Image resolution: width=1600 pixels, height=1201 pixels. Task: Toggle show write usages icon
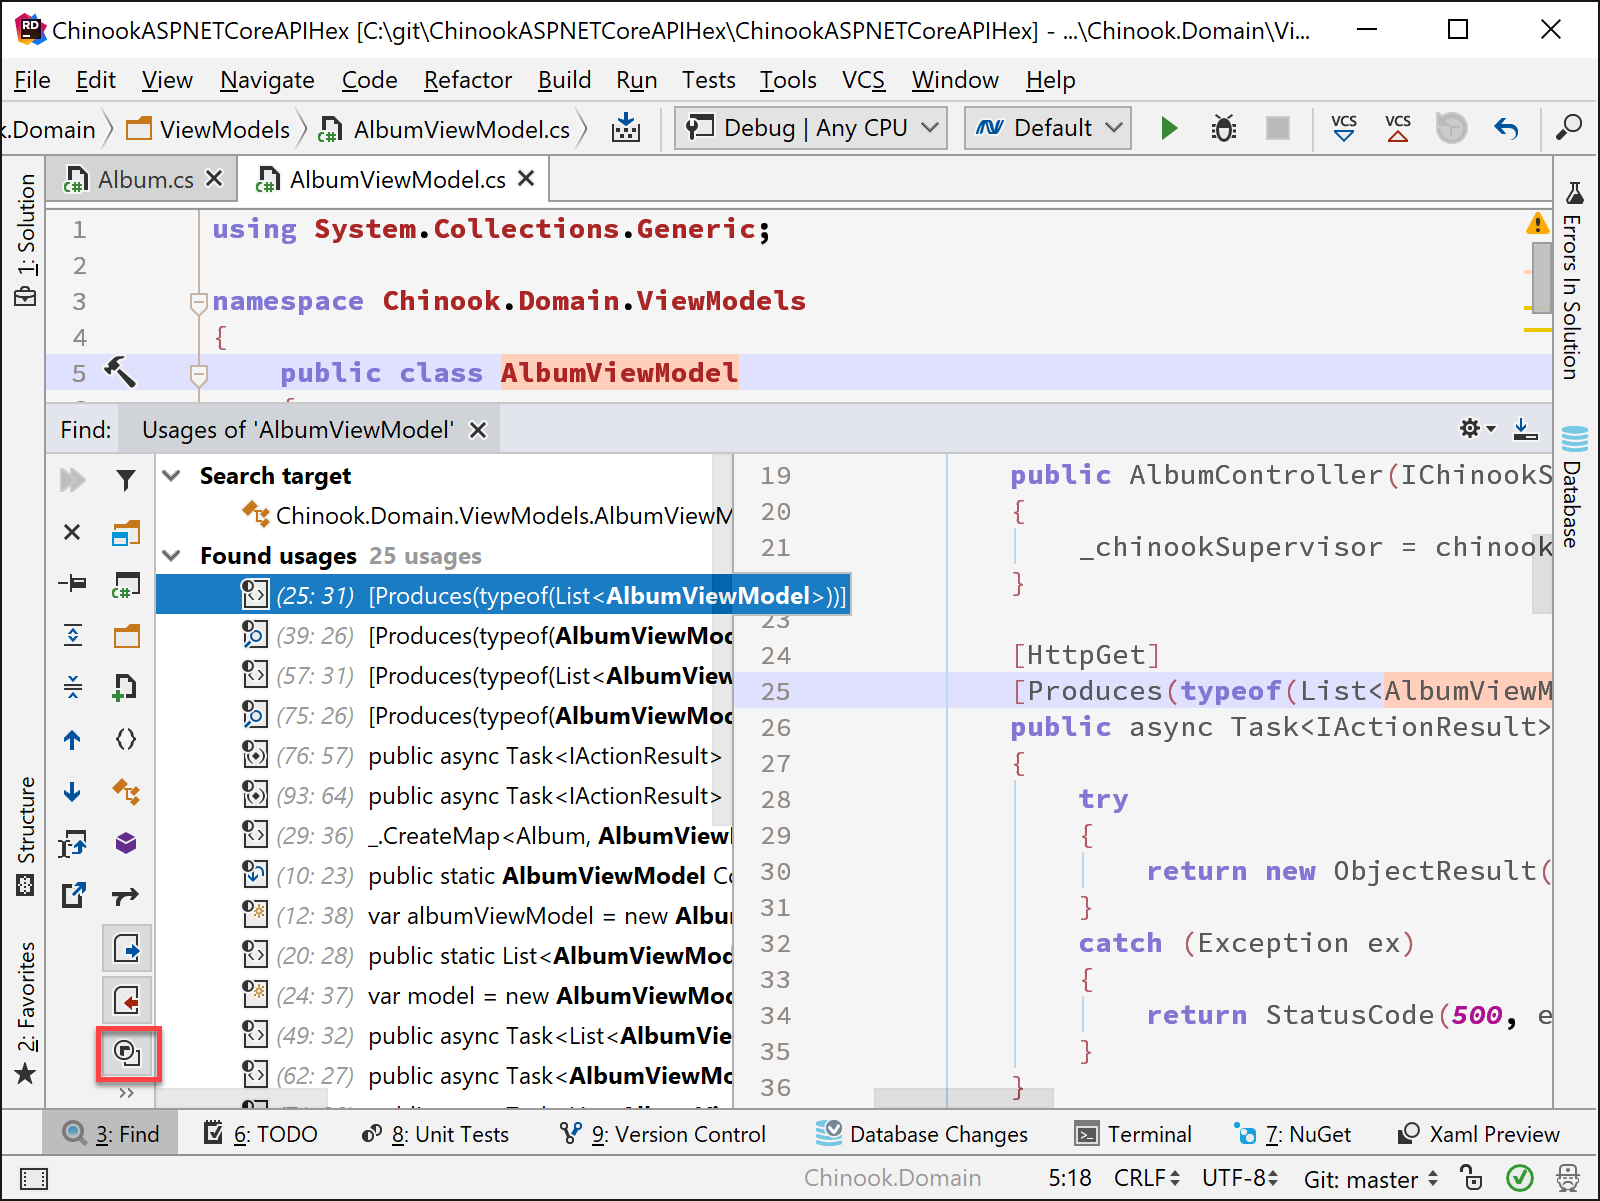point(127,1000)
